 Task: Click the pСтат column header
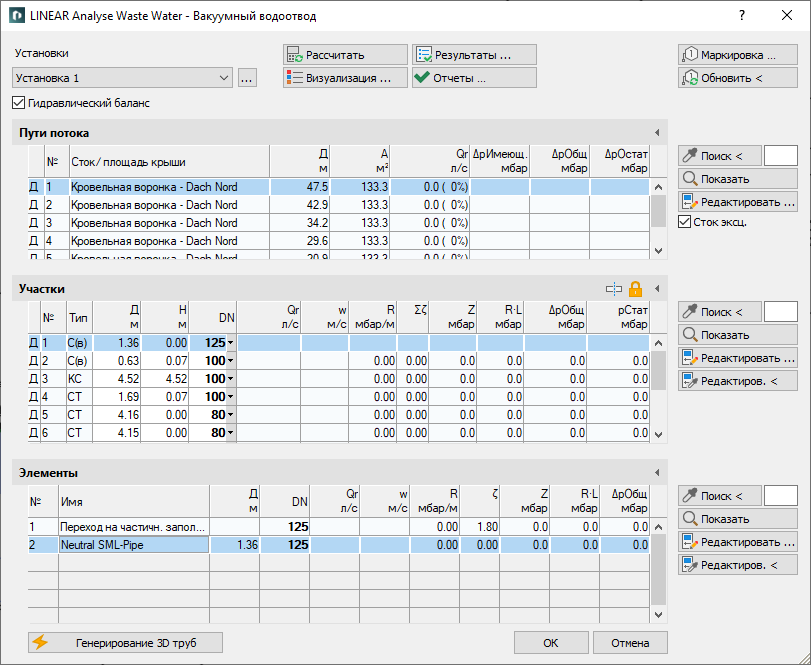coord(619,318)
